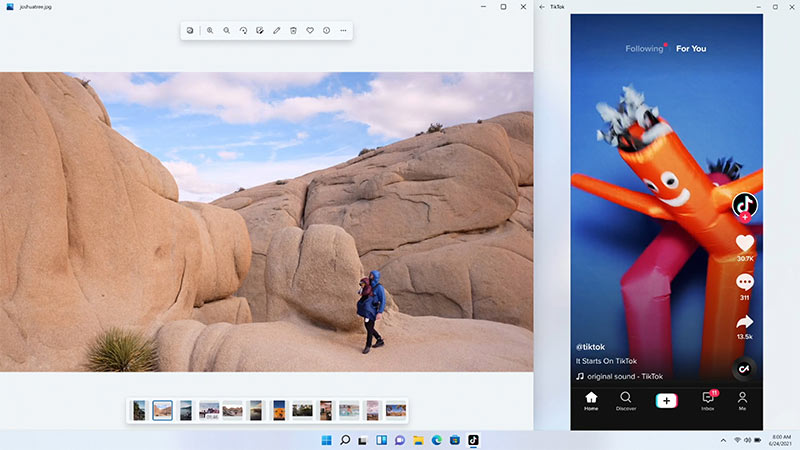Follow the TikTok profile avatar with the plus badge
Viewport: 800px width, 450px height.
745,207
